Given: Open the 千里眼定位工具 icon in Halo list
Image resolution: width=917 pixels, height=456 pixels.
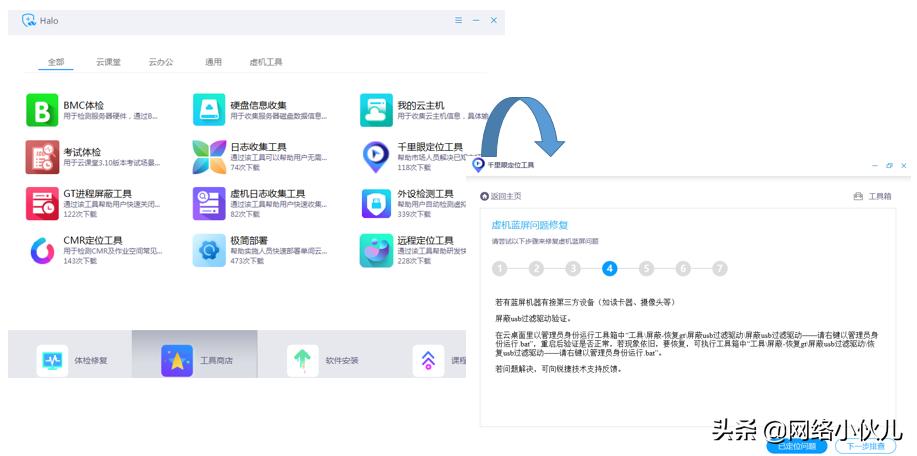Looking at the screenshot, I should 376,157.
